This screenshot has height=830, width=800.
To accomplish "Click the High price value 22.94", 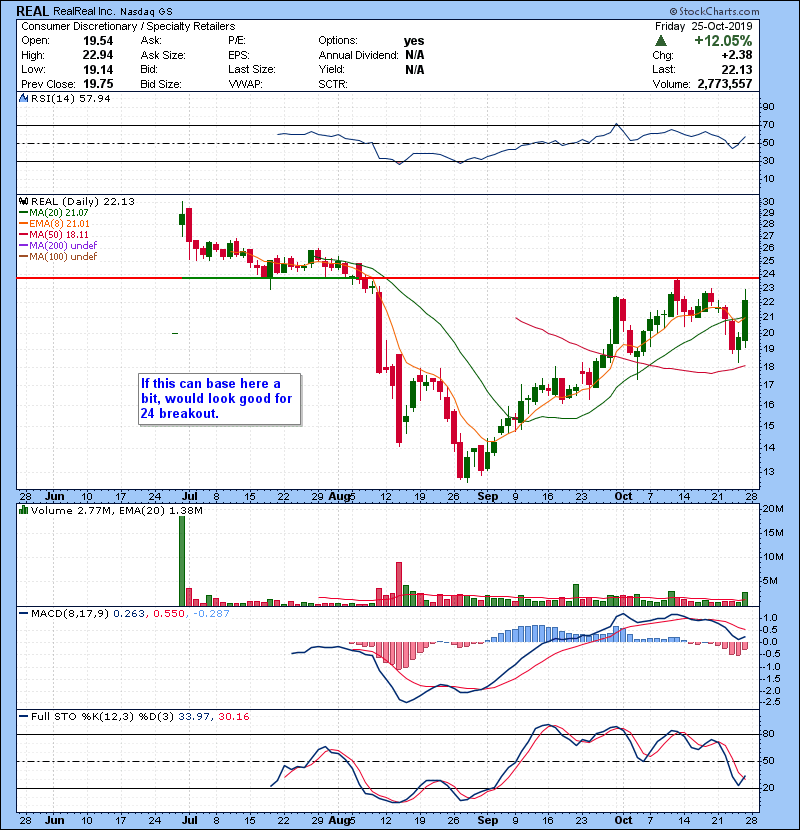I will pyautogui.click(x=98, y=55).
